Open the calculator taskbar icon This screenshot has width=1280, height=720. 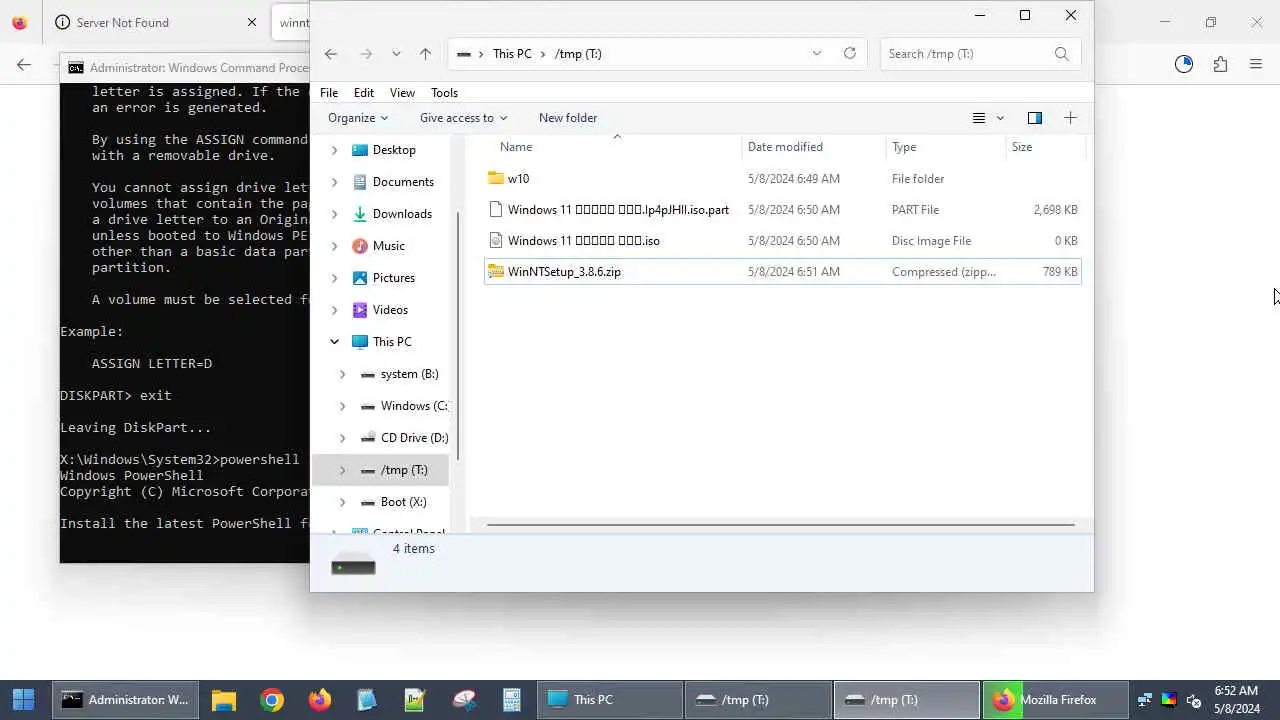512,700
